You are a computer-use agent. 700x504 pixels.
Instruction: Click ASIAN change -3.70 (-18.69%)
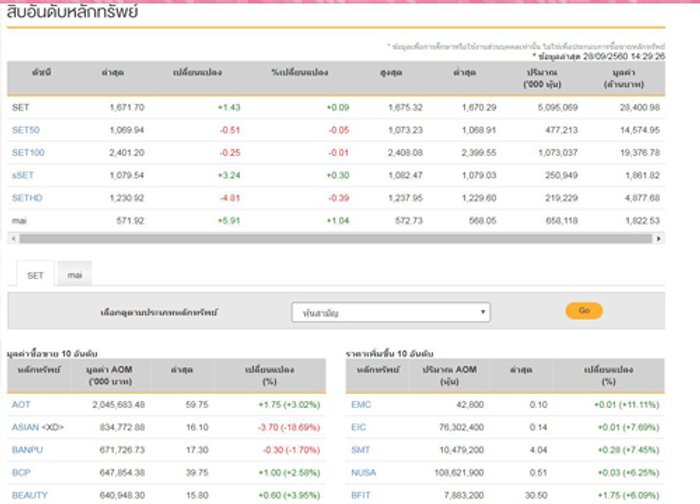pos(289,427)
